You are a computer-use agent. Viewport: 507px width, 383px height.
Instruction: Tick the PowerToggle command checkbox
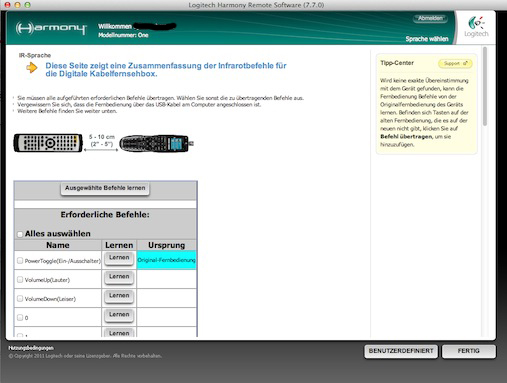click(20, 260)
